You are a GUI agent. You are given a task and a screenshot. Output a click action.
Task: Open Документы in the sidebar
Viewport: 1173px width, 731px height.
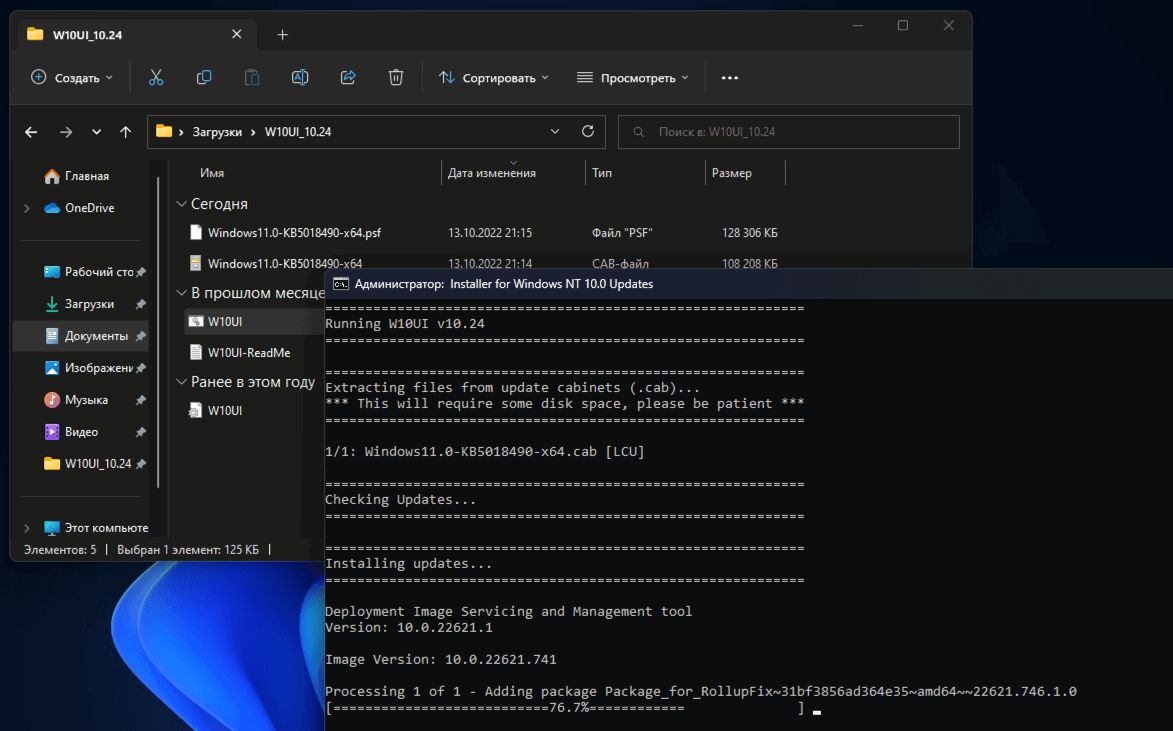[x=96, y=336]
